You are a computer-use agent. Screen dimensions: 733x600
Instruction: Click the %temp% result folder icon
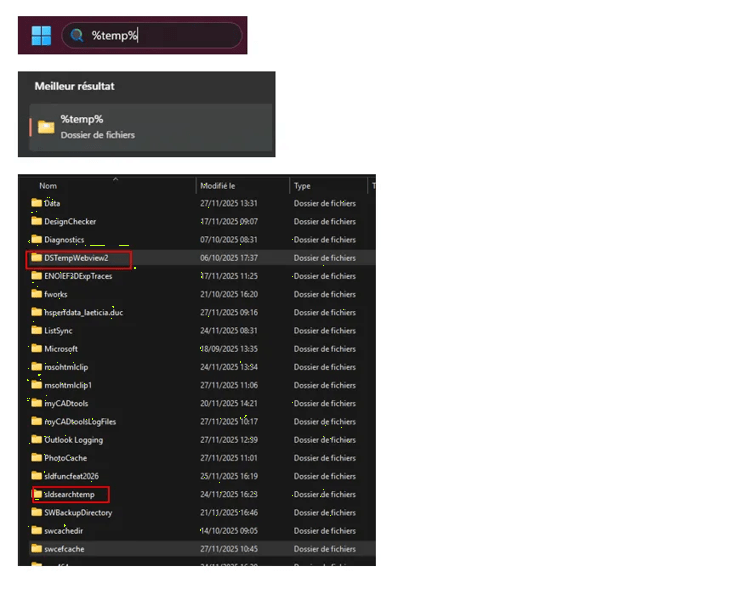click(x=46, y=126)
